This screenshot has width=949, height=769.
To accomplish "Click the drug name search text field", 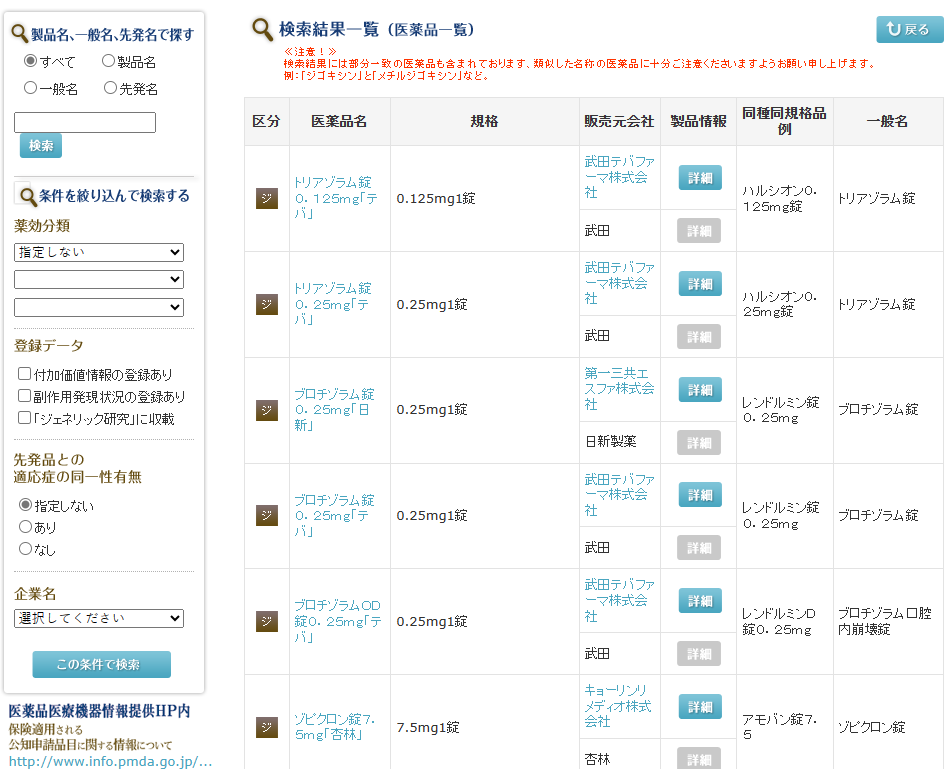I will pyautogui.click(x=85, y=122).
